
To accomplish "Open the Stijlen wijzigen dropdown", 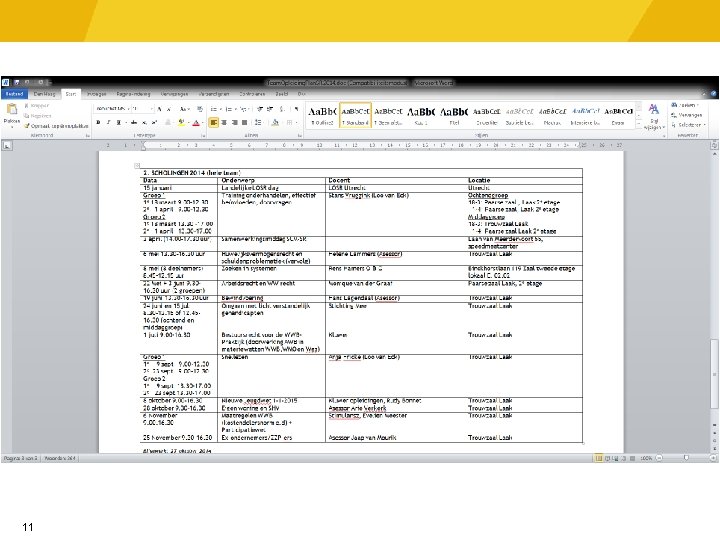I will pyautogui.click(x=654, y=117).
